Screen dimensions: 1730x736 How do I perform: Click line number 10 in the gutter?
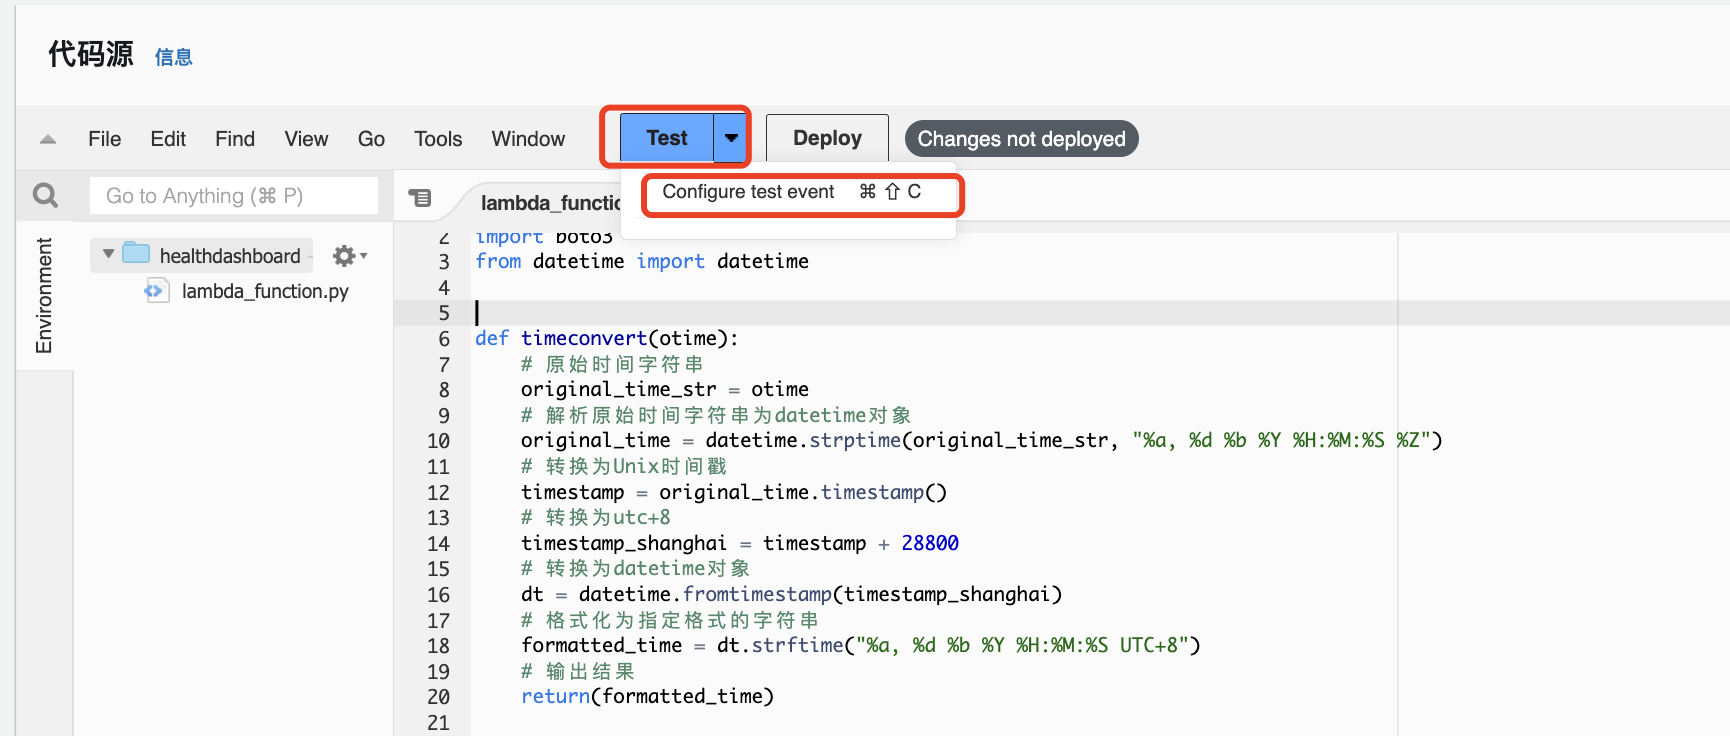[438, 441]
